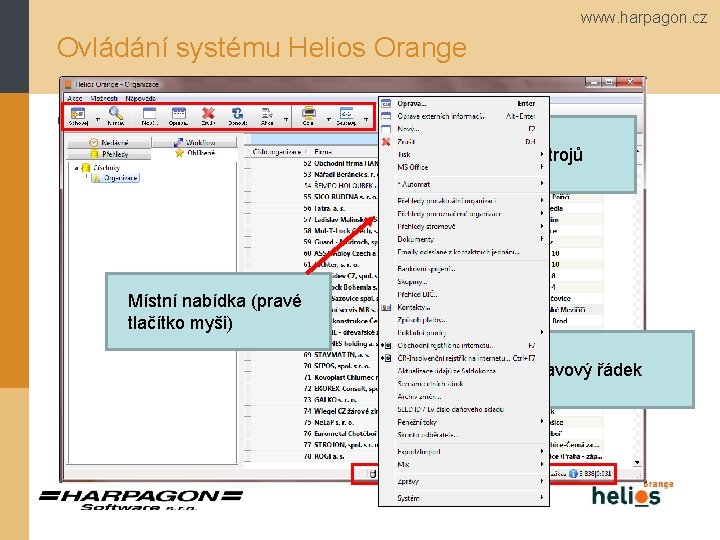Open the dropdown arrow beside Akce
The image size is (720, 540).
point(286,119)
